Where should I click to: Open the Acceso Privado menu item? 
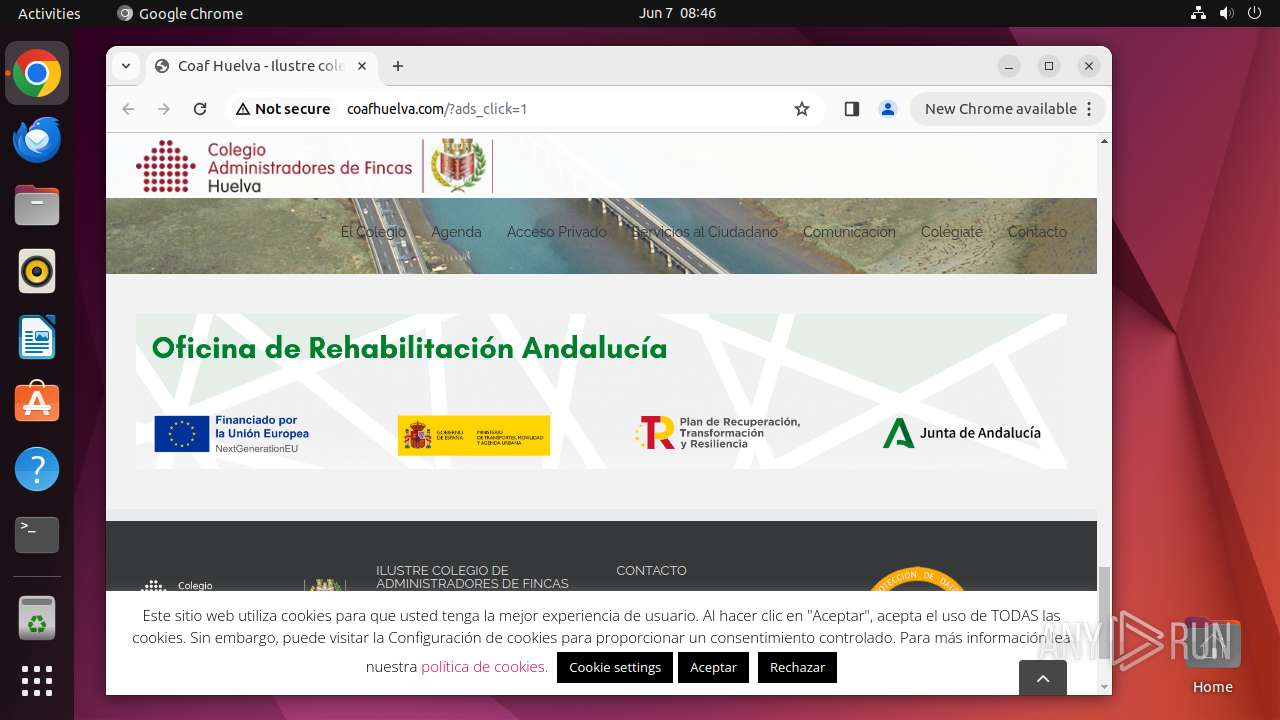556,232
